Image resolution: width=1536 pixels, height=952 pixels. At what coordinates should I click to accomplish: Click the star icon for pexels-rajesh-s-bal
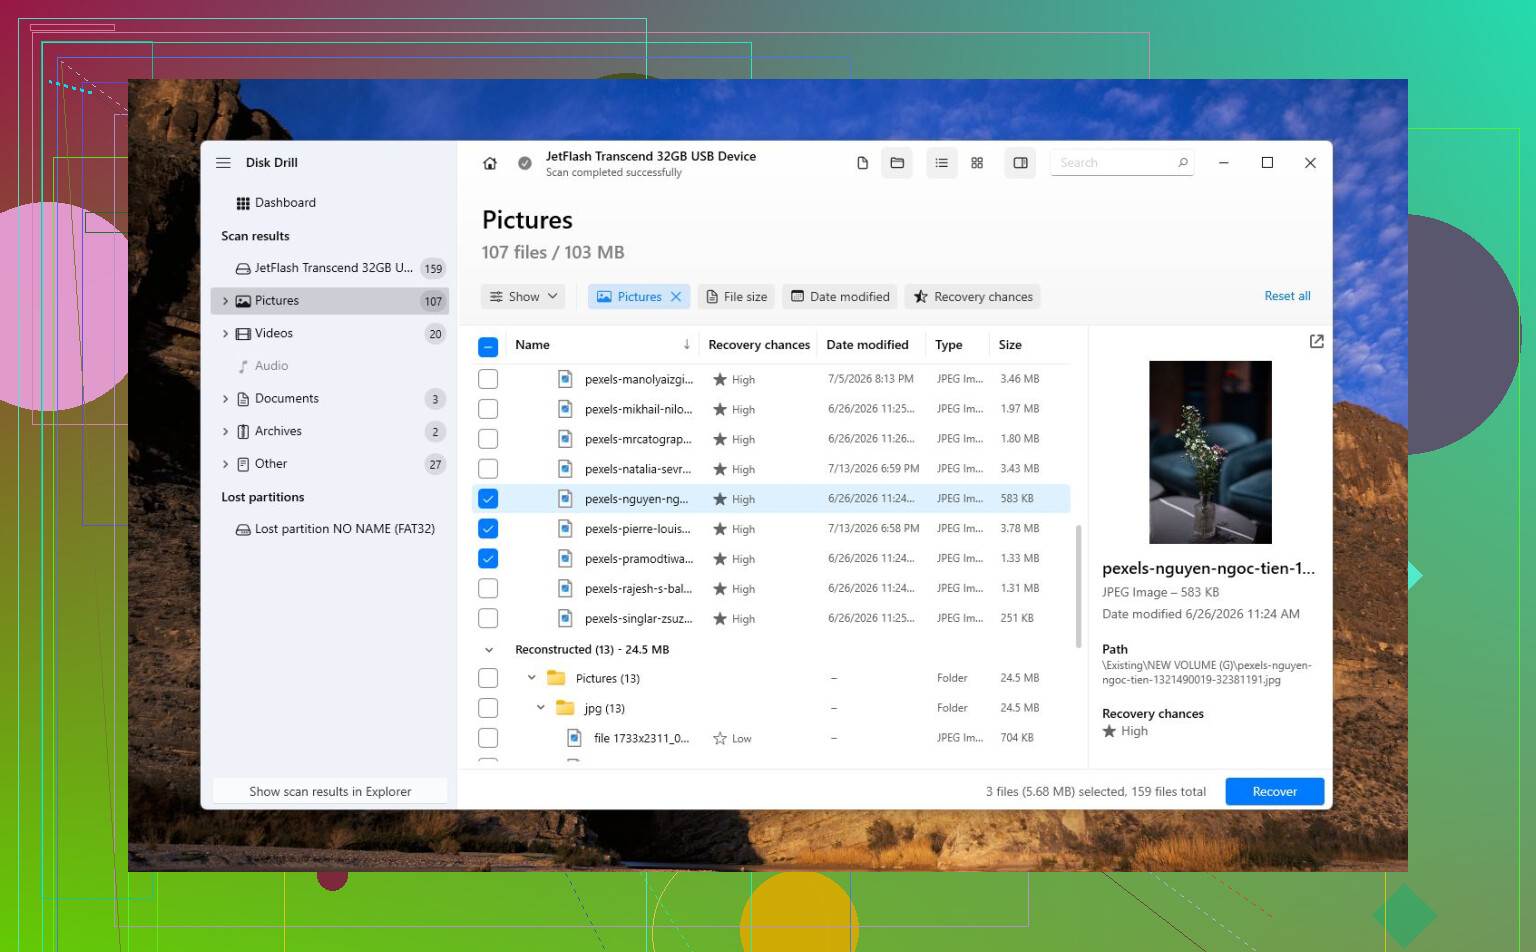(720, 589)
